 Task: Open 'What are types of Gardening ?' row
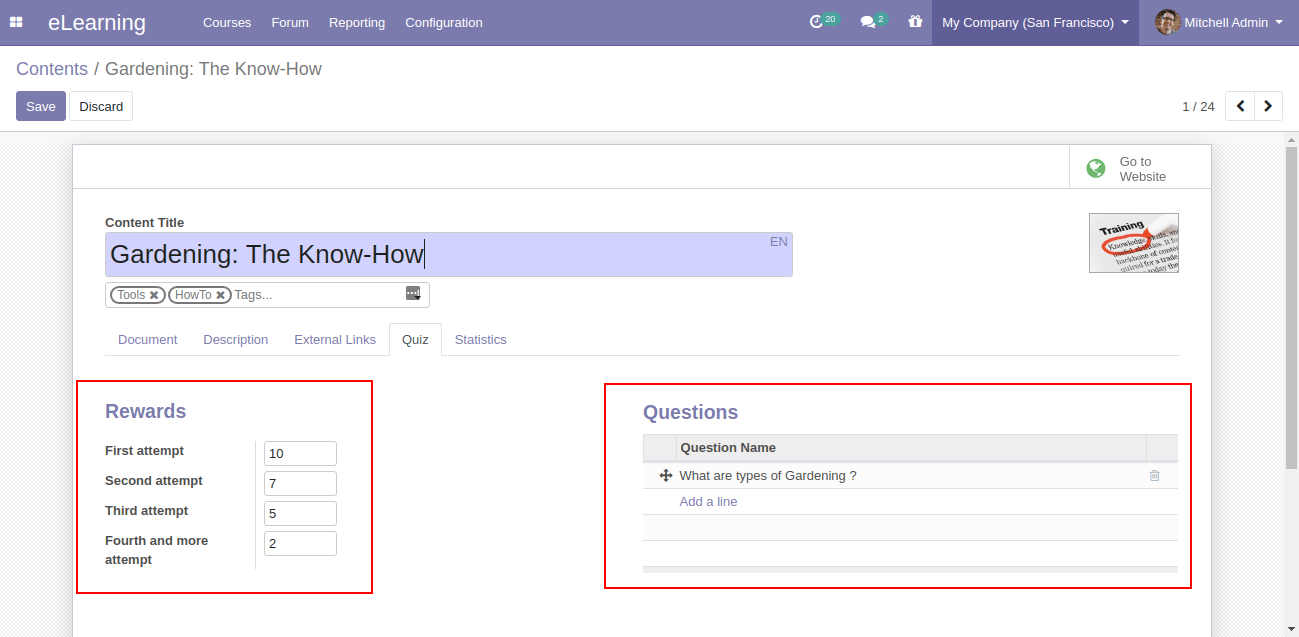click(910, 476)
